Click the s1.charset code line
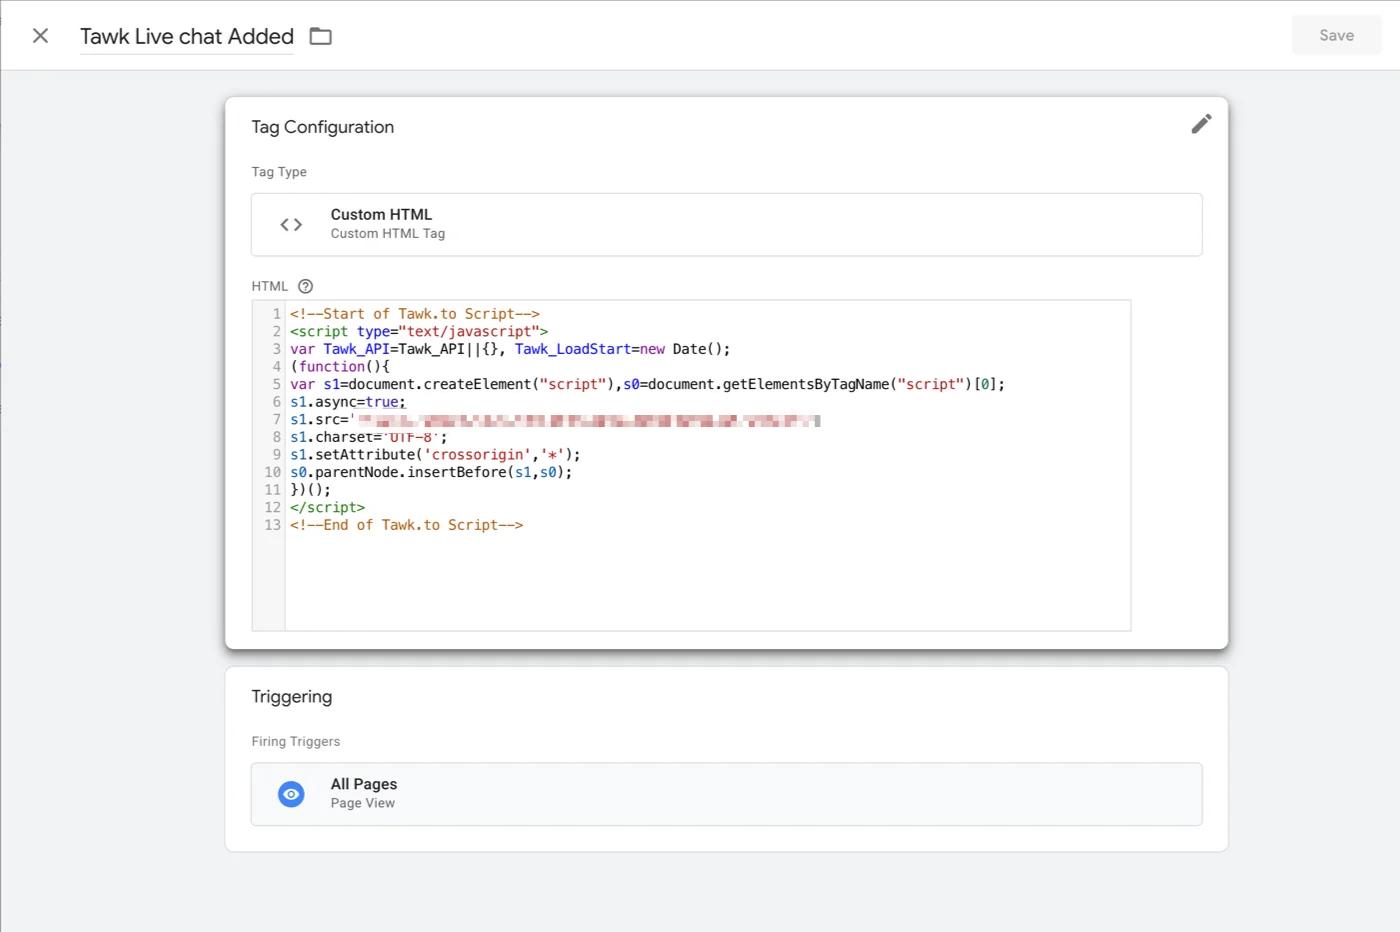This screenshot has height=932, width=1400. tap(369, 437)
